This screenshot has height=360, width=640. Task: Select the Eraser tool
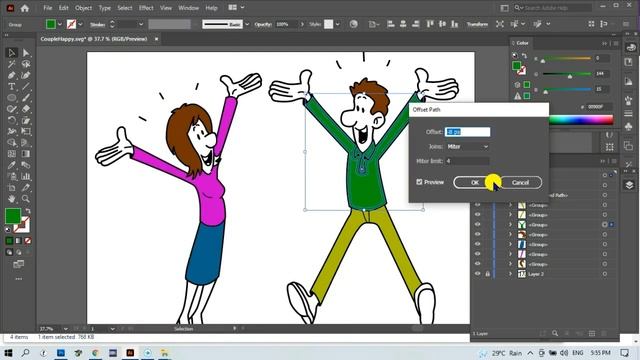point(26,109)
